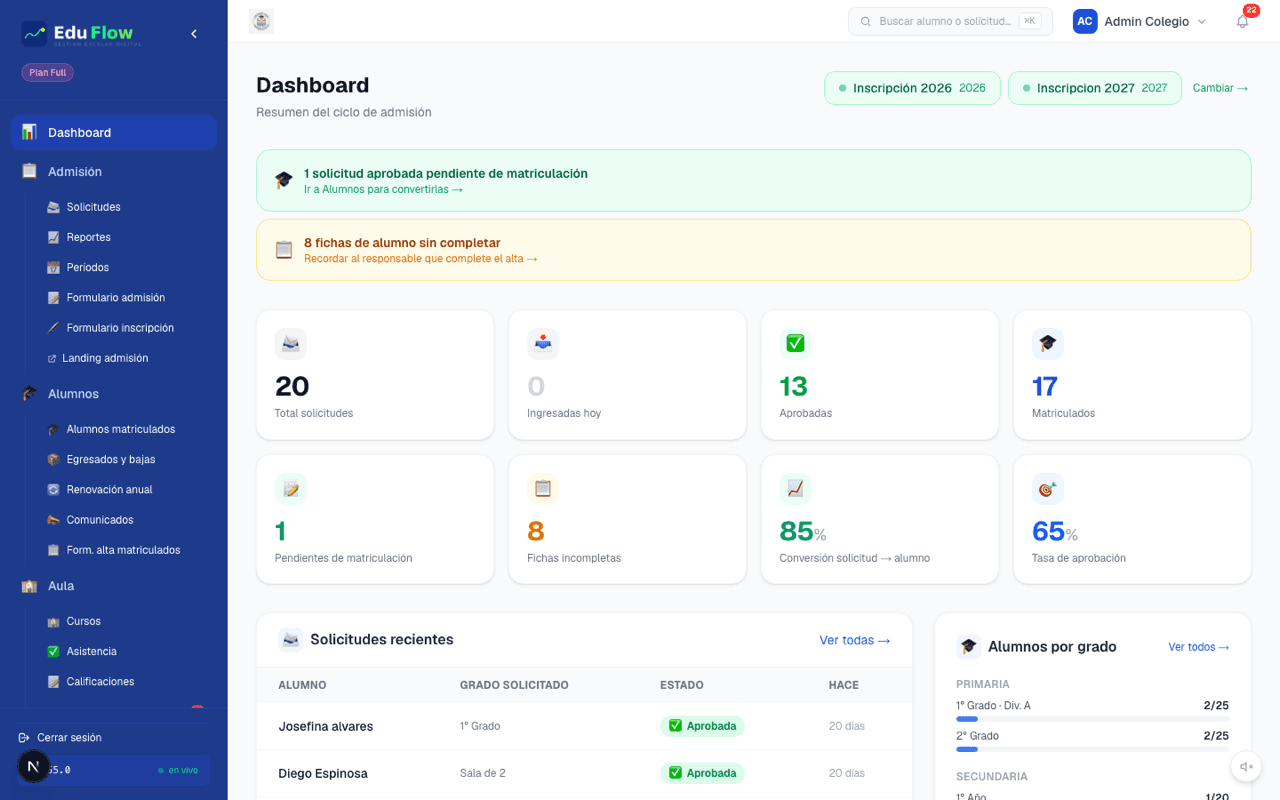
Task: Open the Admin Colegio user dropdown
Action: (x=1140, y=21)
